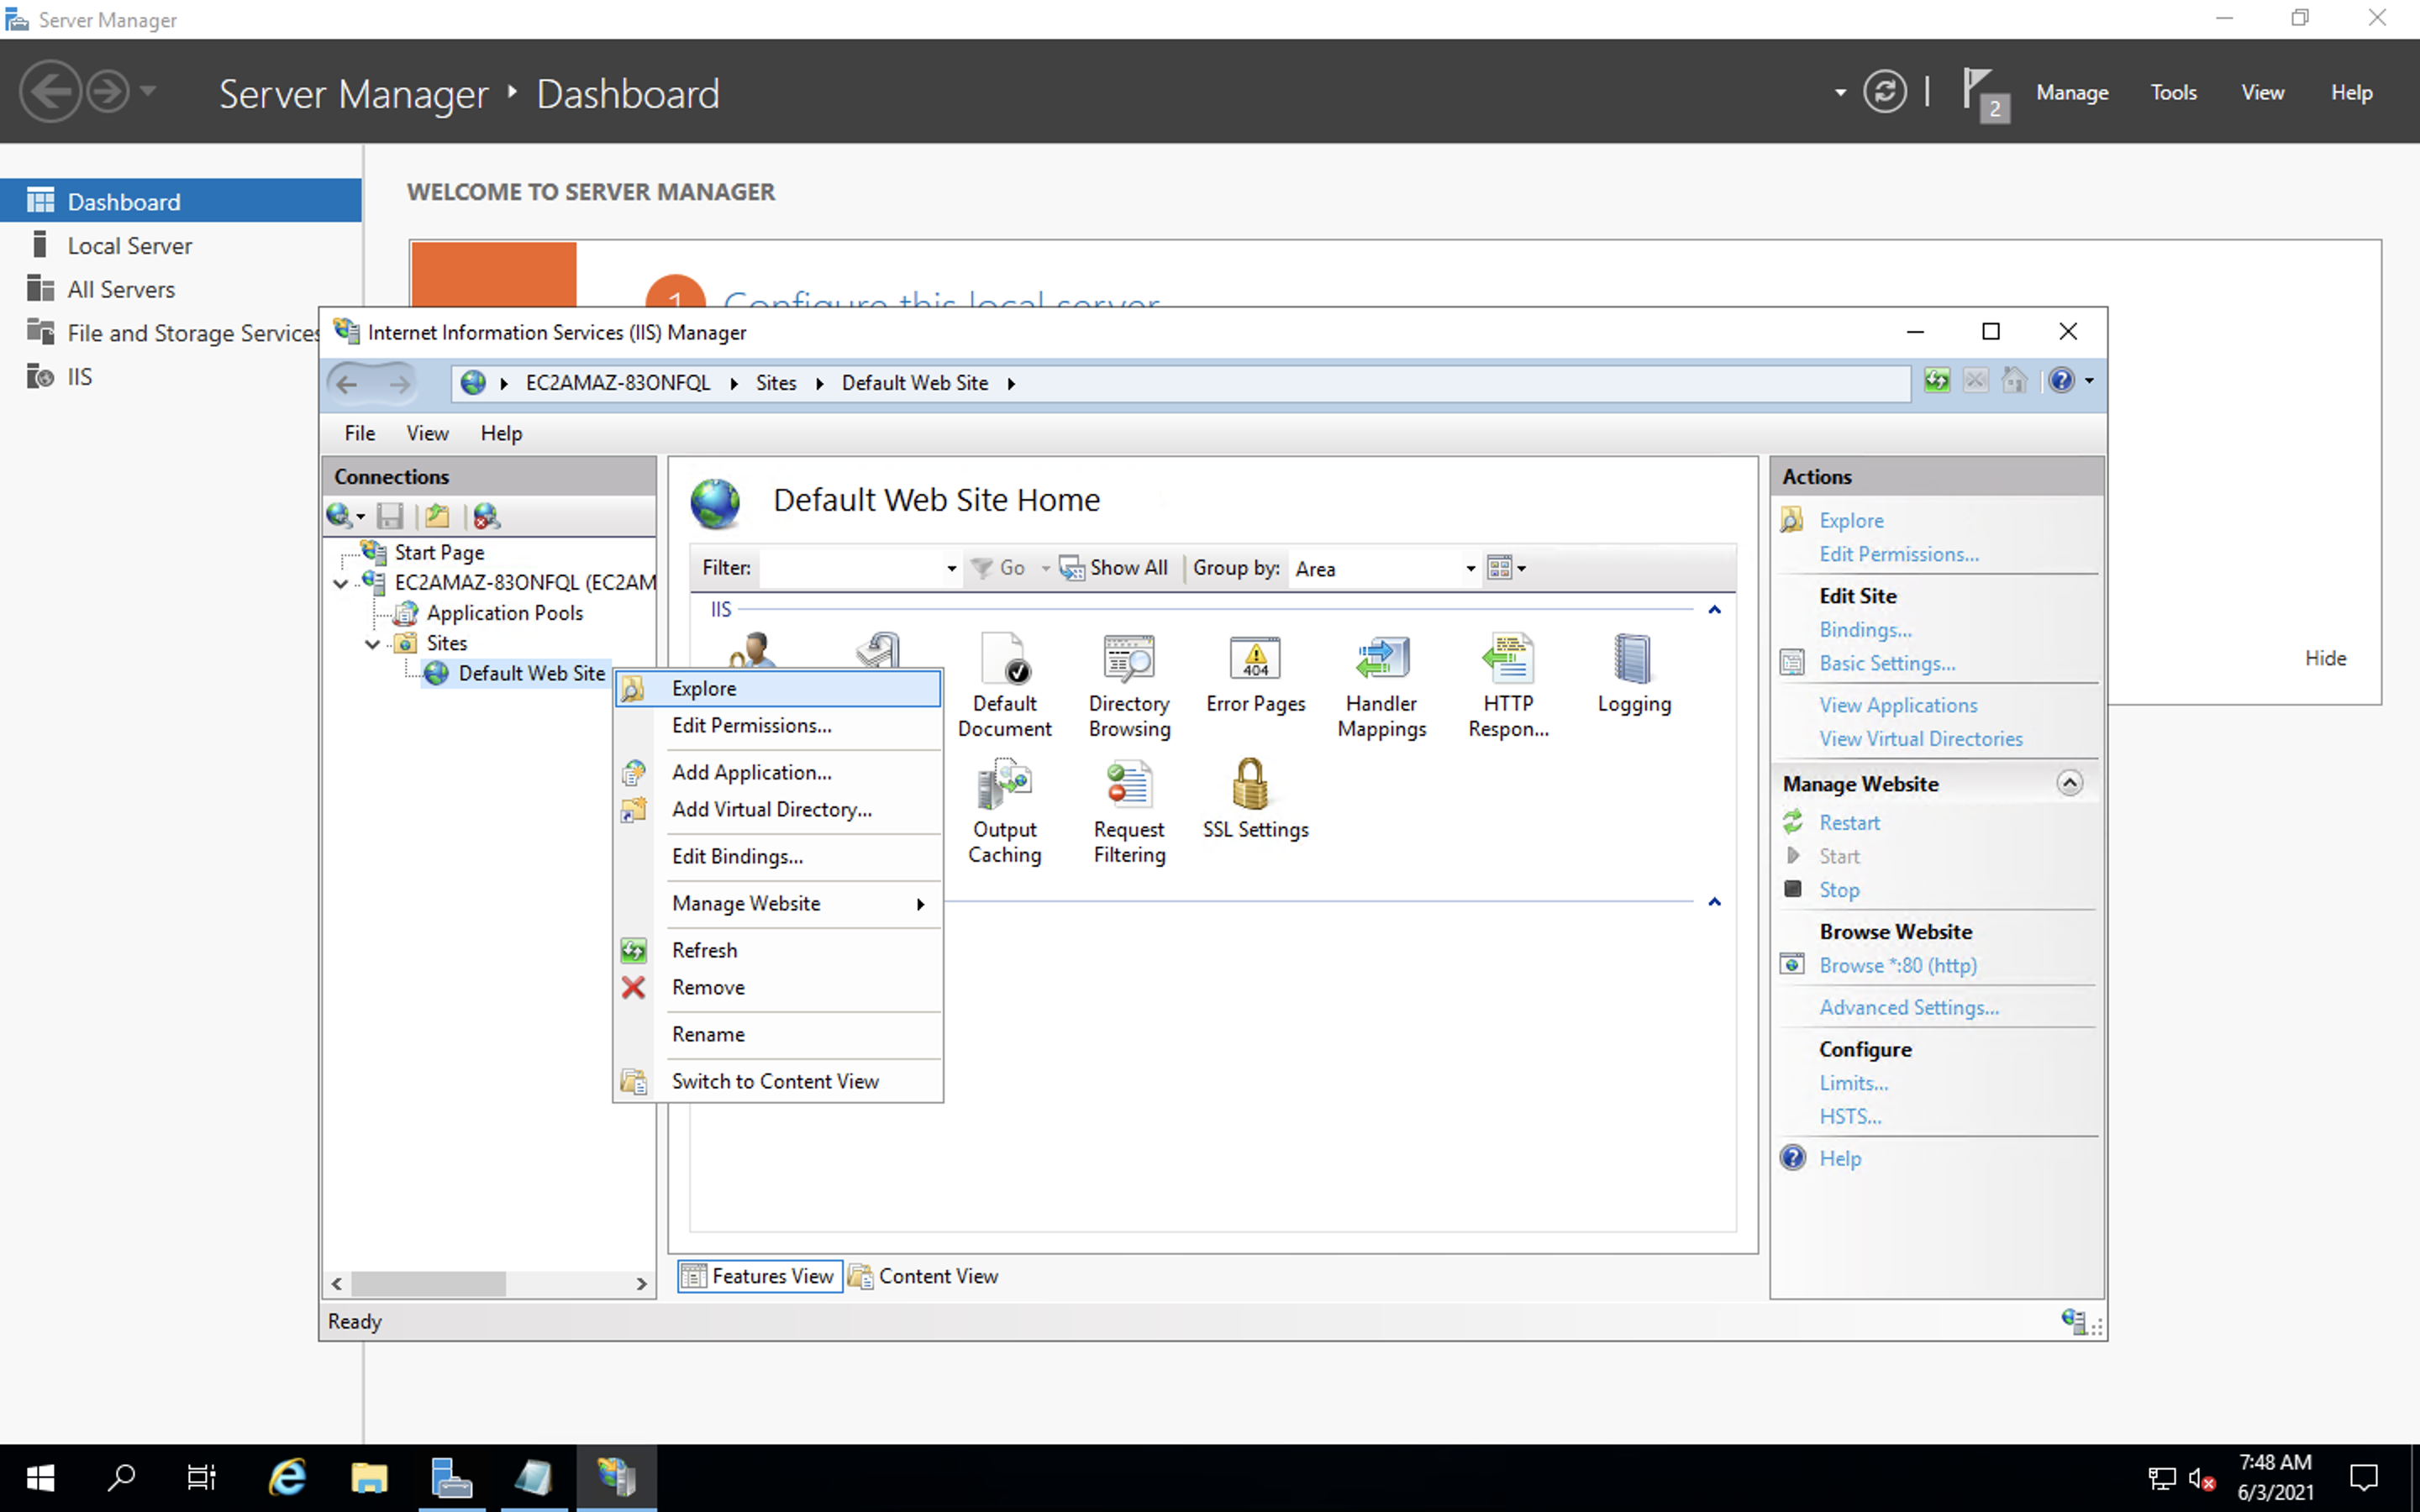Collapse the Manage Website actions section
Viewport: 2420px width, 1512px height.
[2069, 783]
